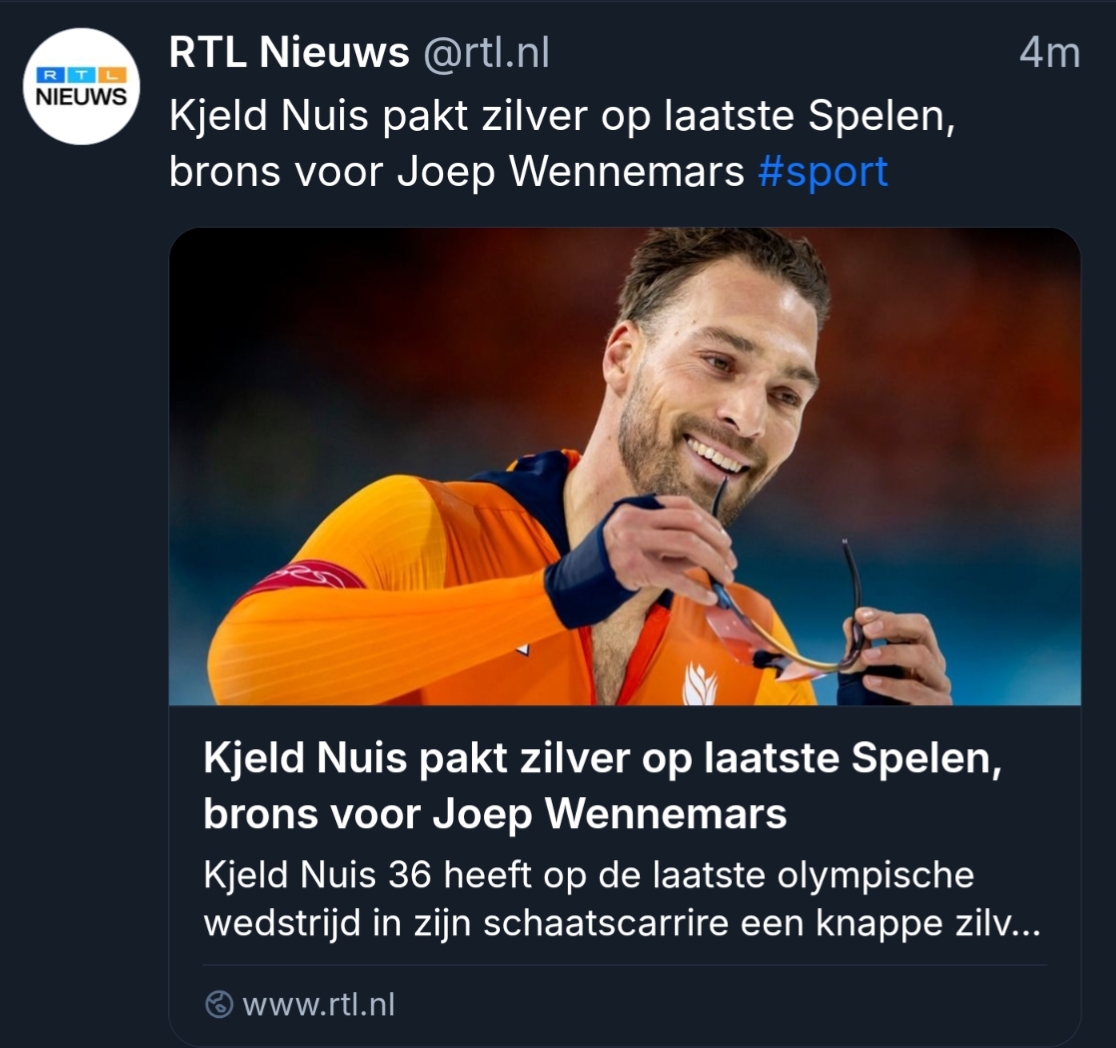Image resolution: width=1116 pixels, height=1048 pixels.
Task: Open the #sport hashtag
Action: [822, 172]
